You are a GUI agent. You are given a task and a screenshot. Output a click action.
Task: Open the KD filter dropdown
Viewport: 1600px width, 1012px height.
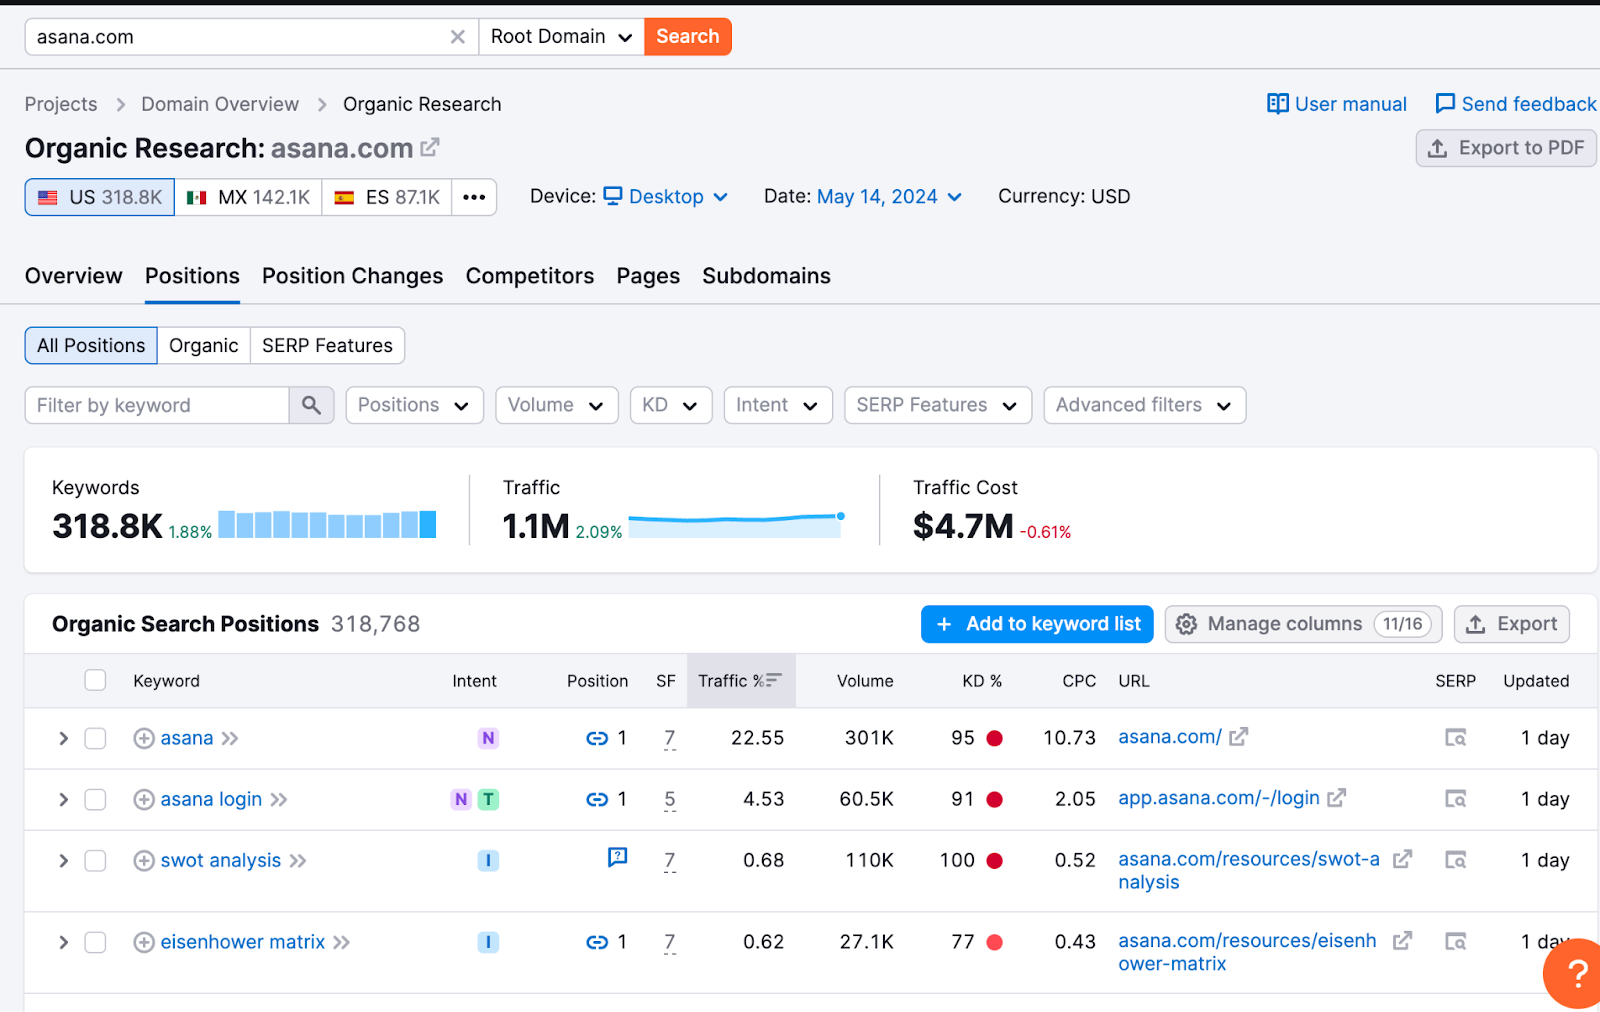[670, 405]
